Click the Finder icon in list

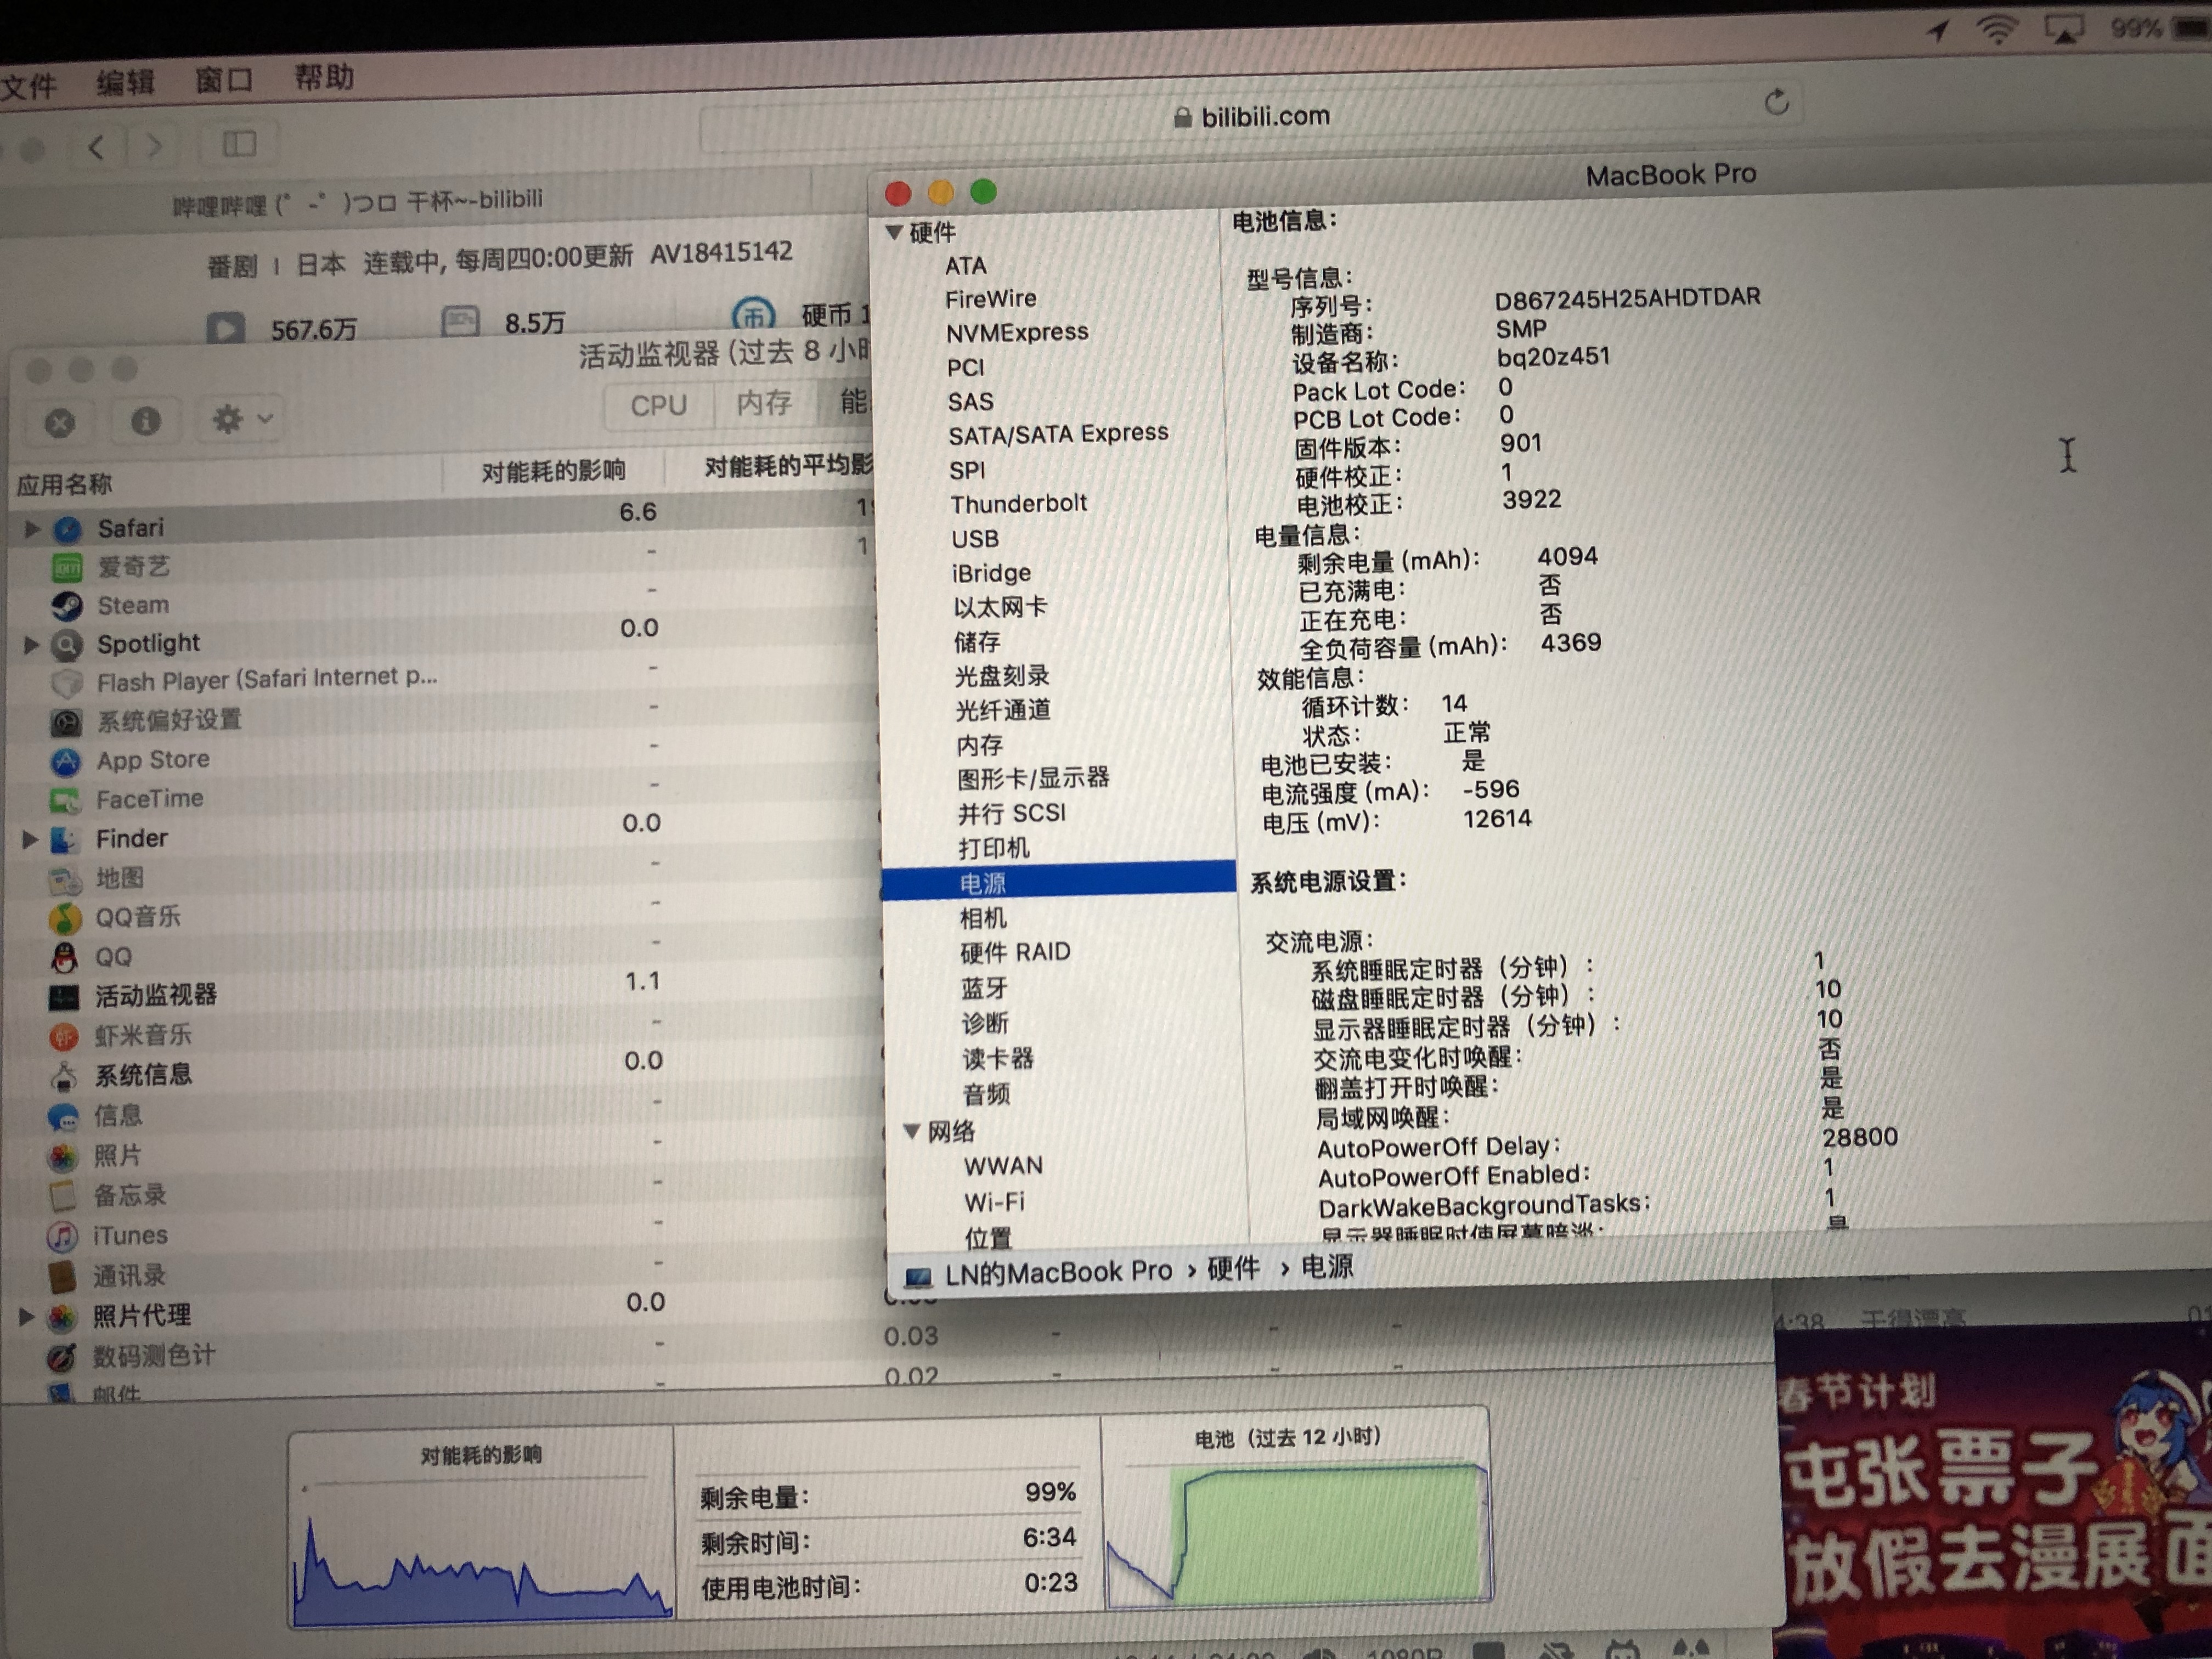65,840
